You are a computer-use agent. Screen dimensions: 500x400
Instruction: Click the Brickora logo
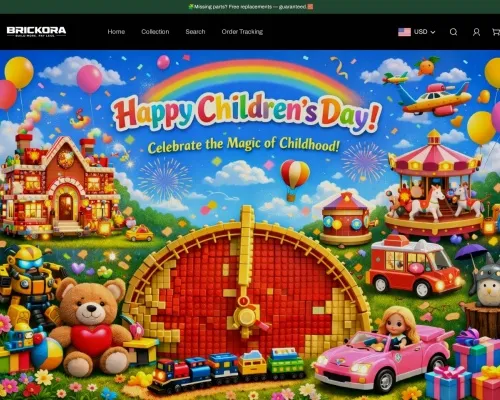pyautogui.click(x=36, y=32)
